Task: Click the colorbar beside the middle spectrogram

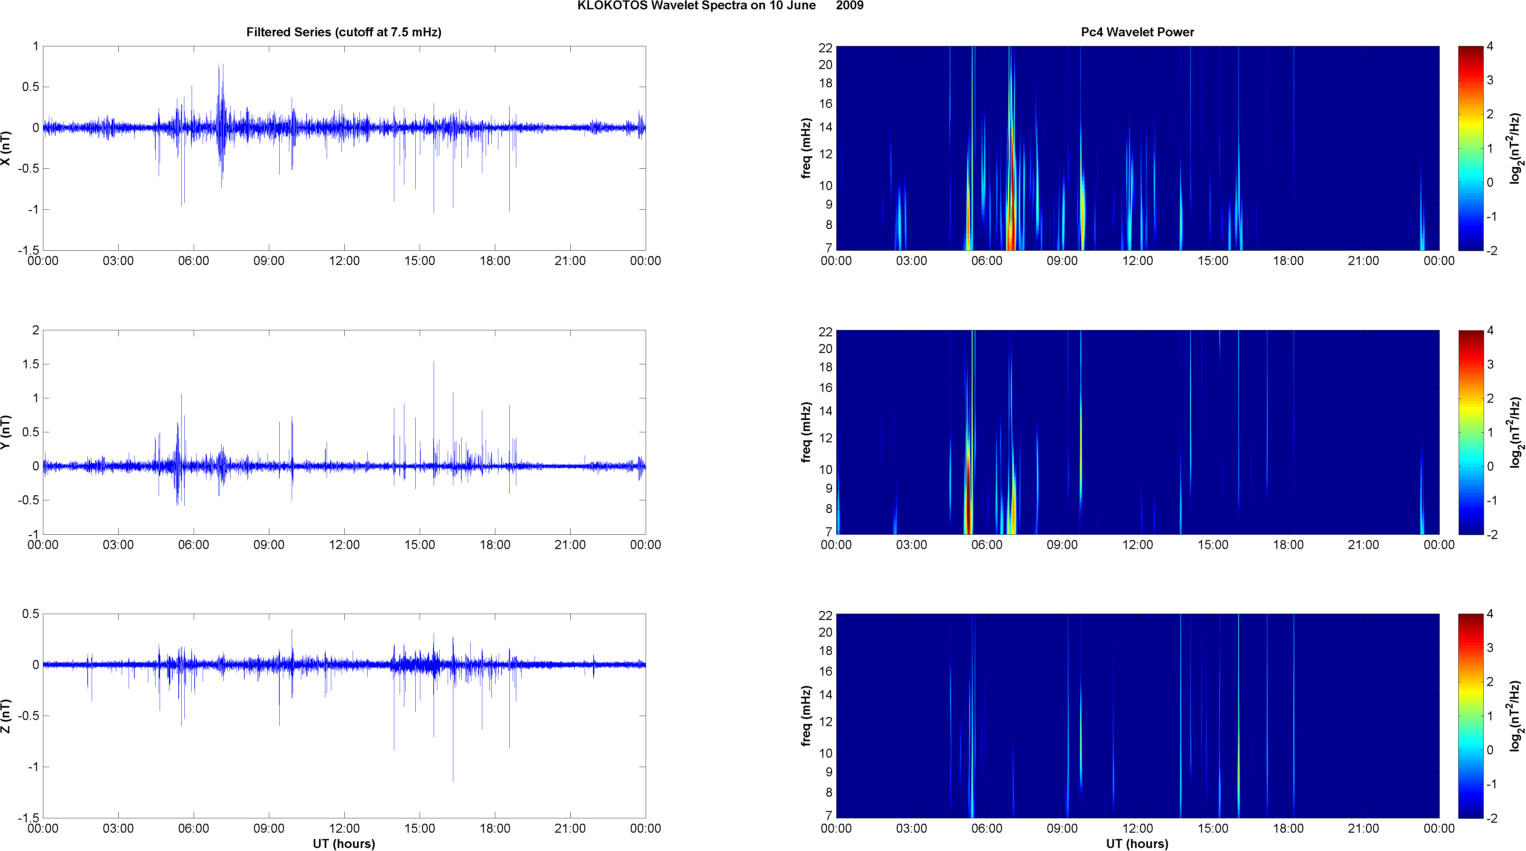Action: coord(1470,432)
